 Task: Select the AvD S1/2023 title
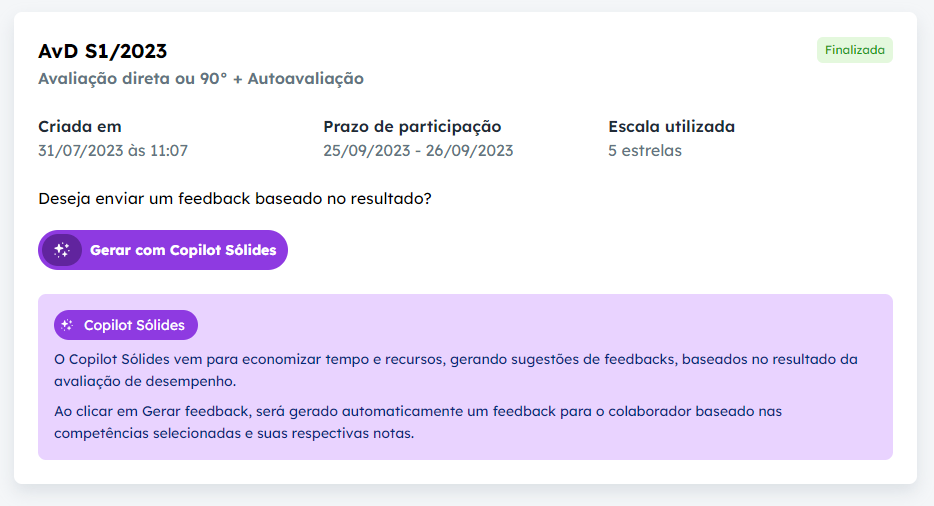(102, 51)
